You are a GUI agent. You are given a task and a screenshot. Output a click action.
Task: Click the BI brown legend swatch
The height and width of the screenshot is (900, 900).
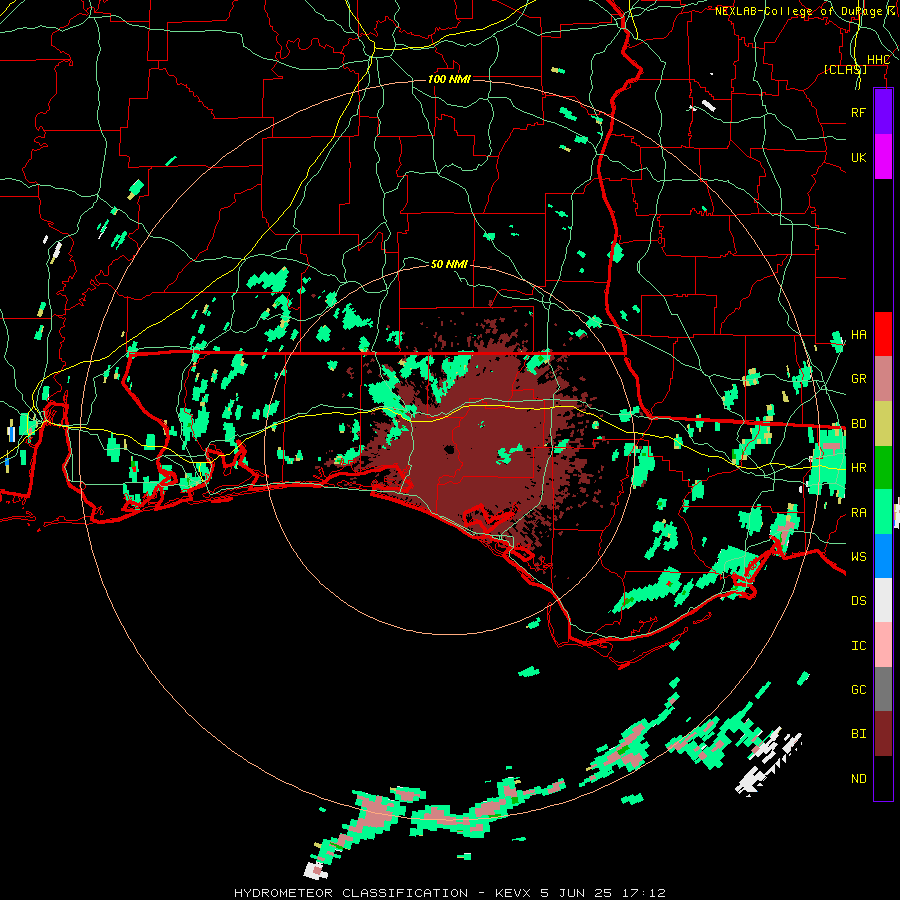pyautogui.click(x=883, y=734)
